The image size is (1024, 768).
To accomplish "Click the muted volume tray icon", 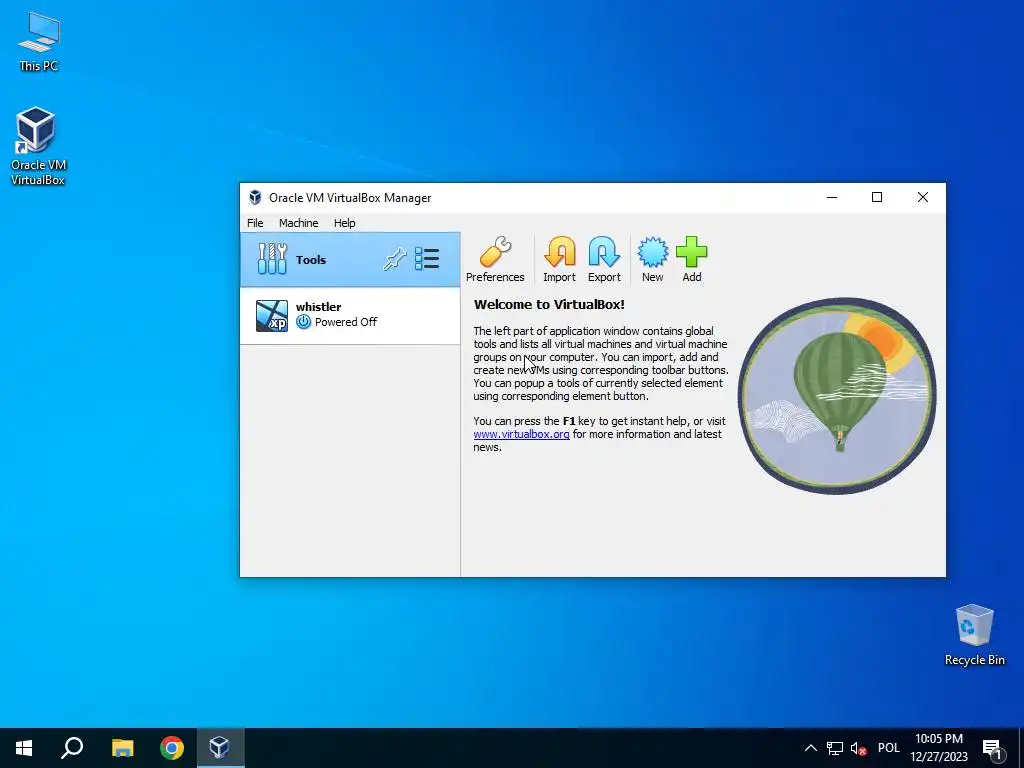I will (859, 748).
